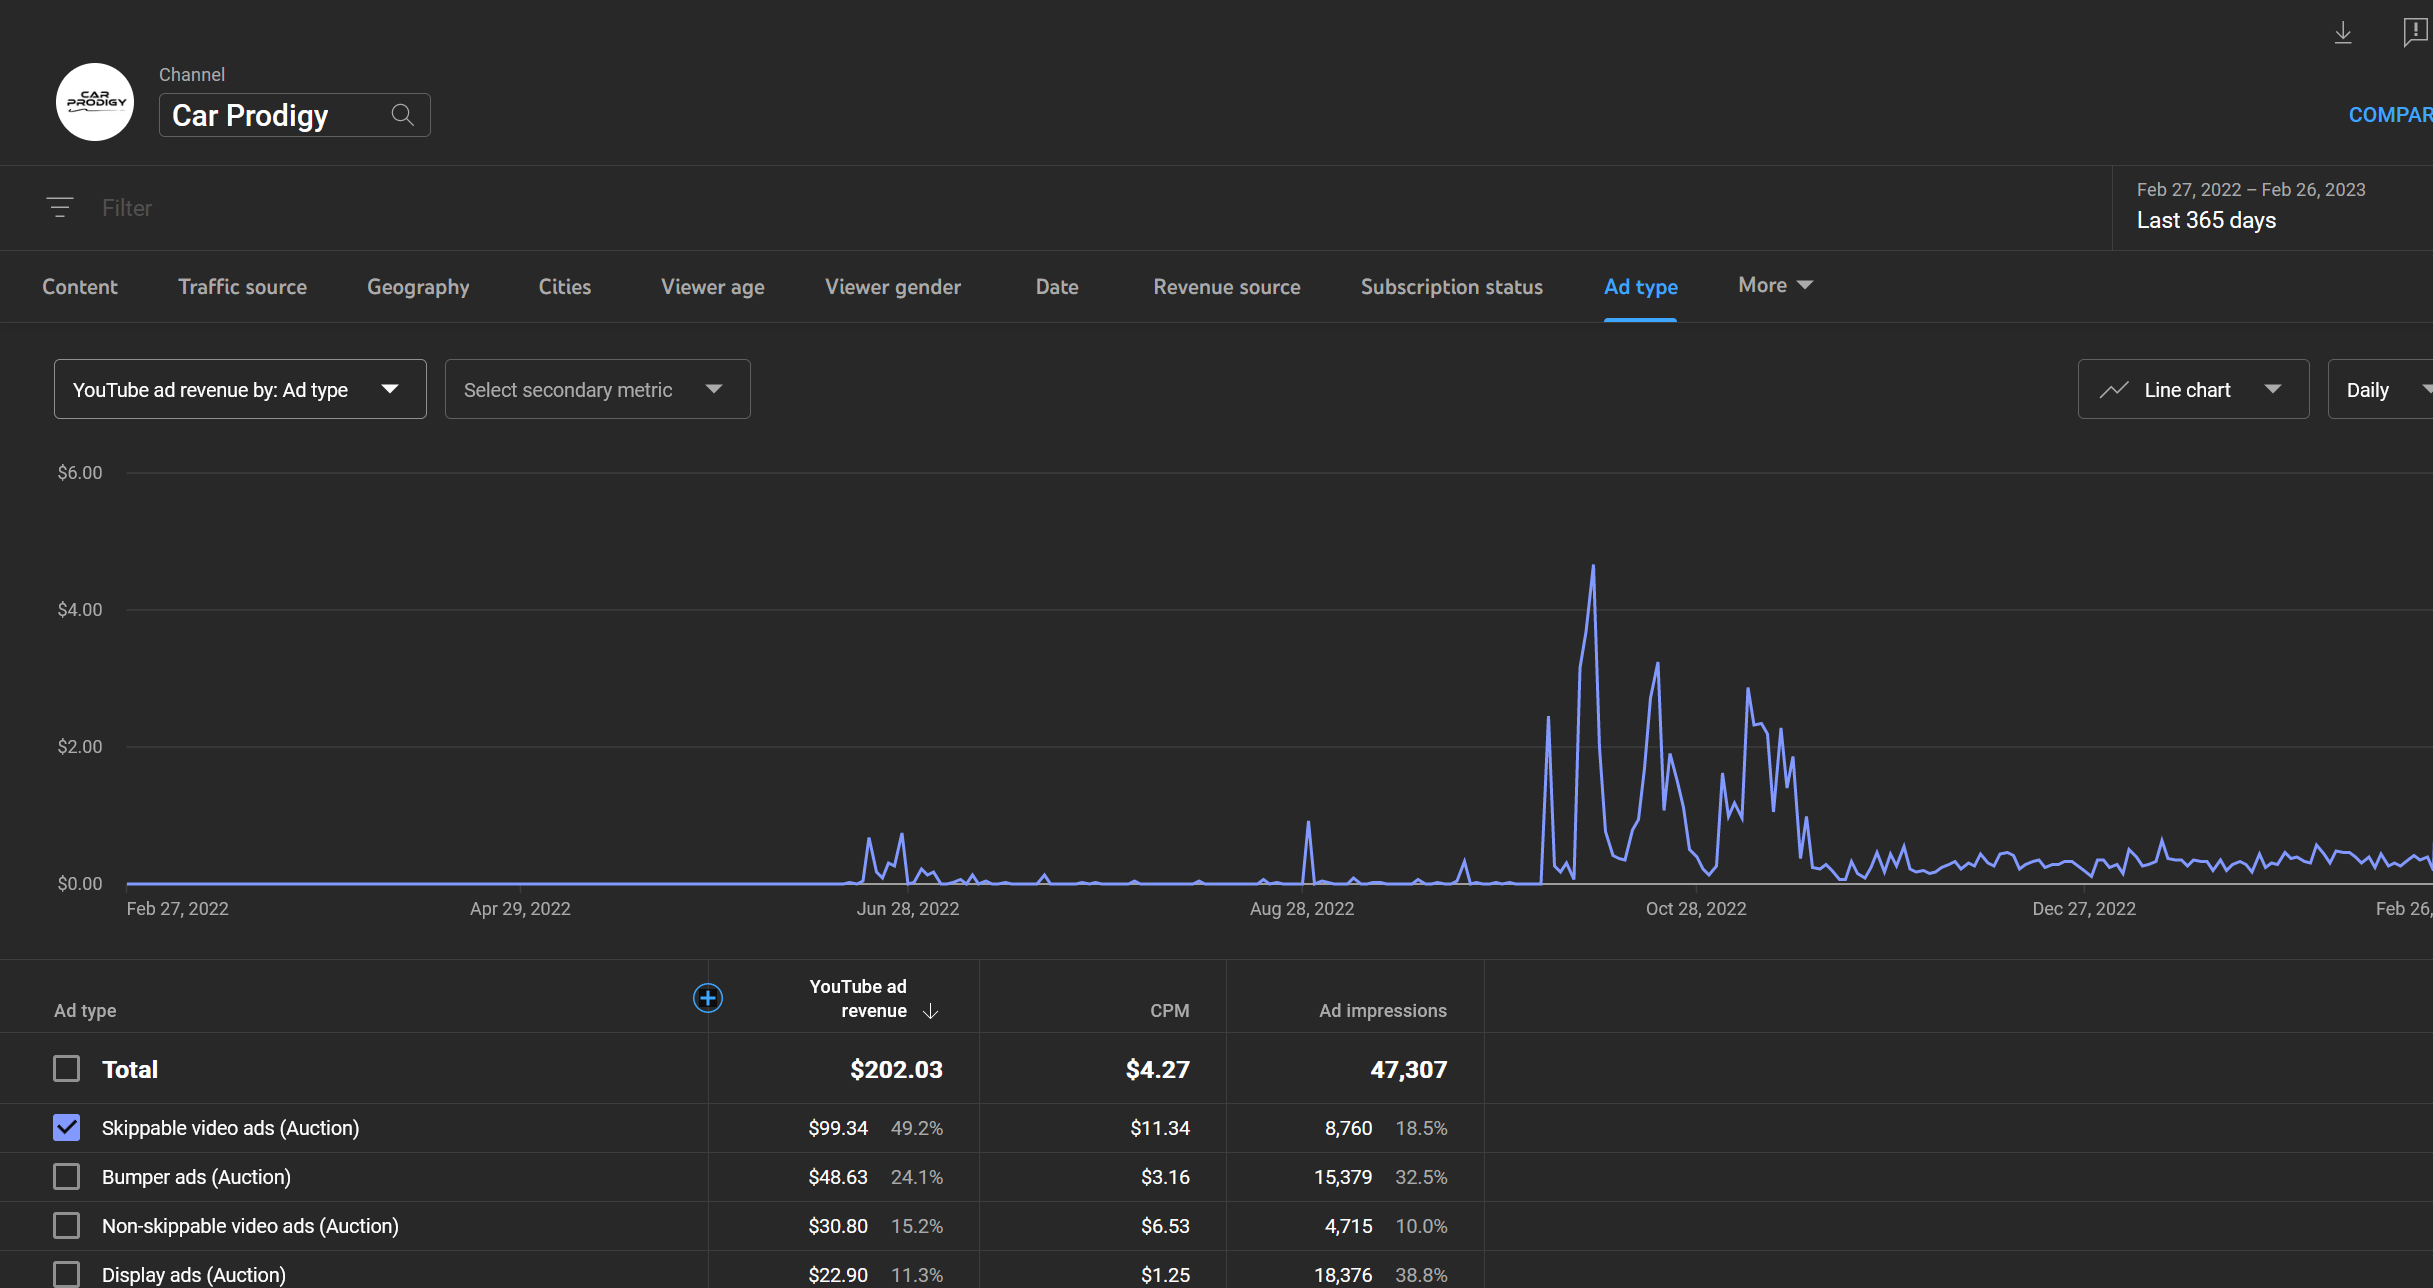Click the download report icon
Screen dimensions: 2433x1288
[x=2343, y=33]
